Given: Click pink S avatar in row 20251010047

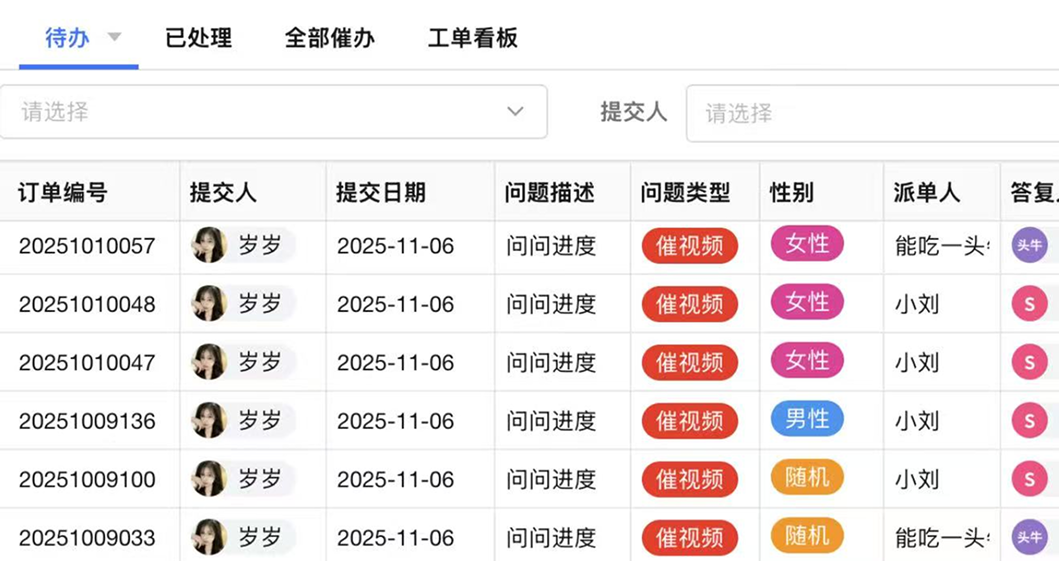Looking at the screenshot, I should [x=1029, y=362].
